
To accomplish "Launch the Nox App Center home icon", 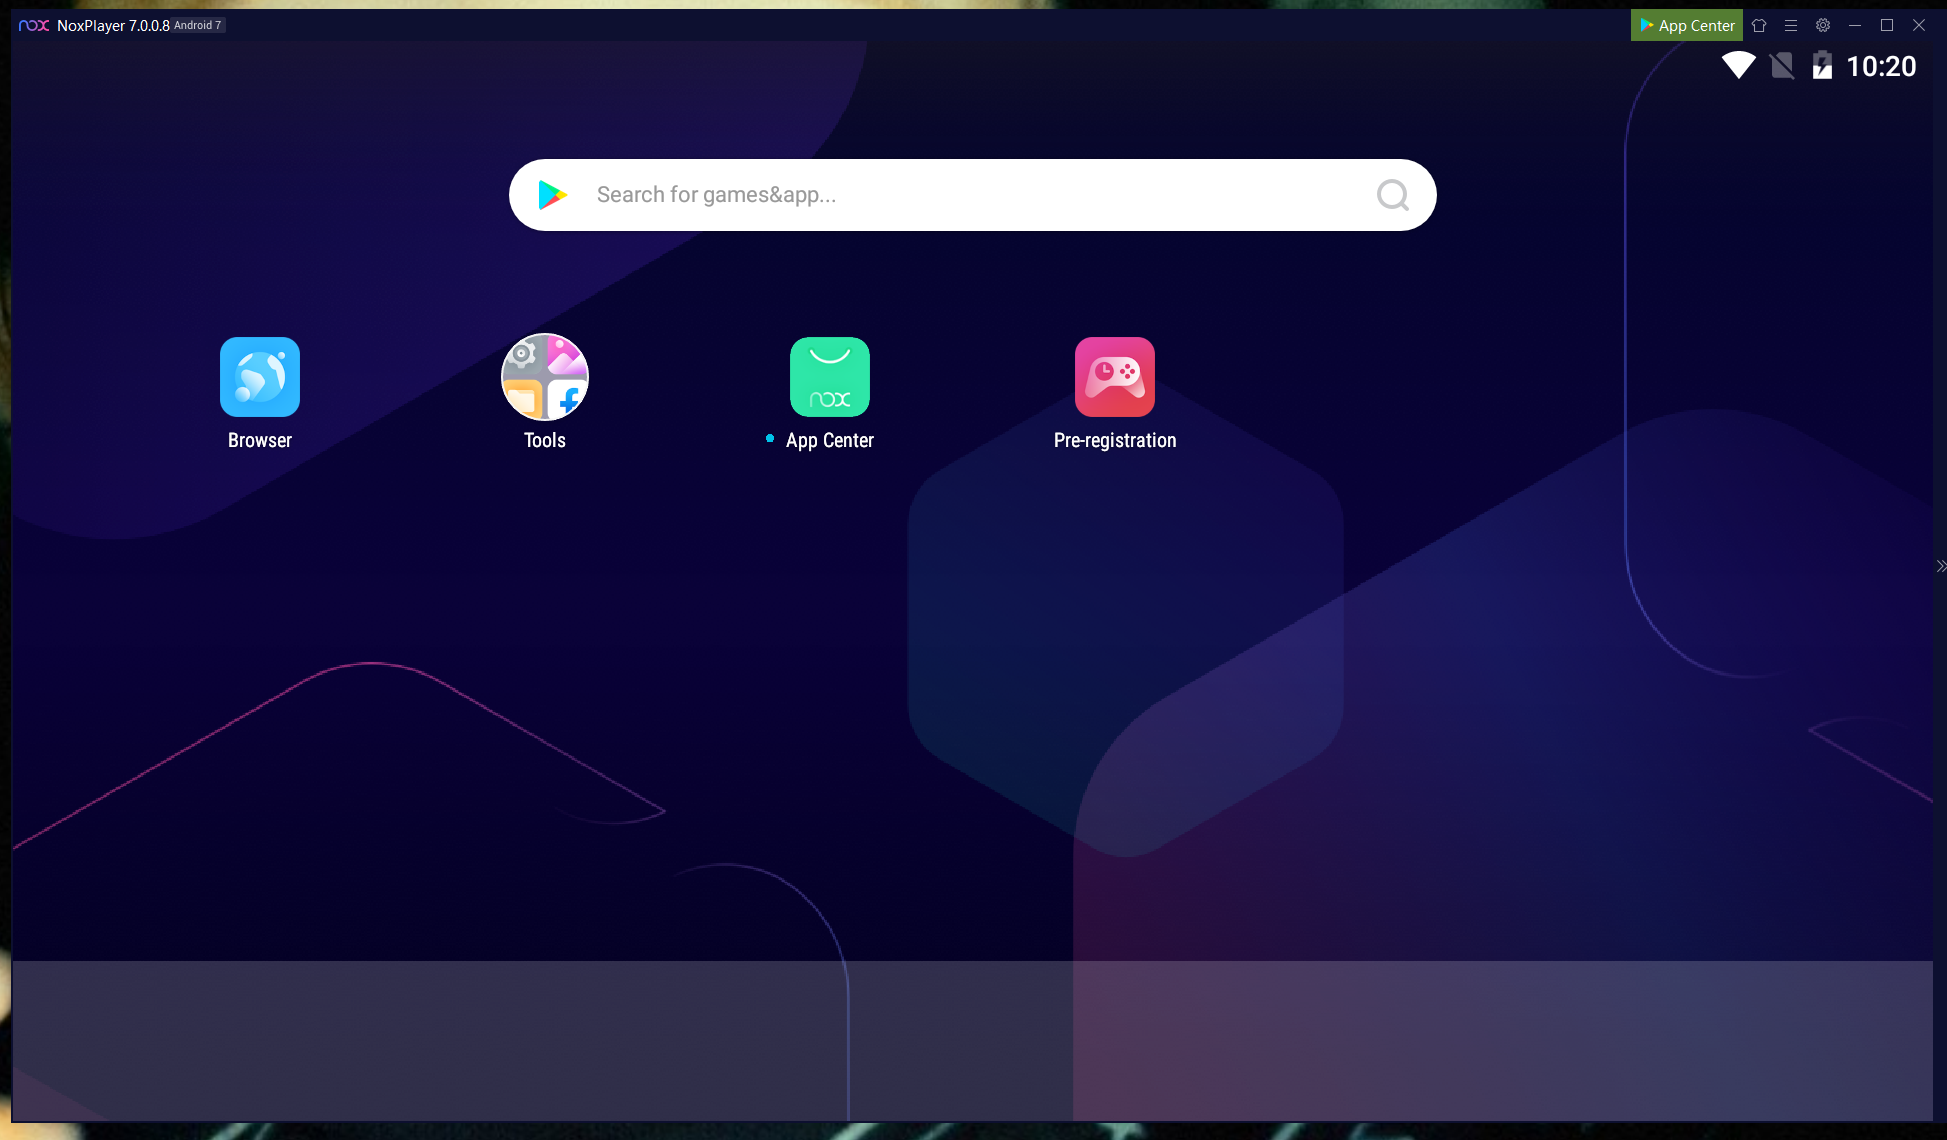I will [x=830, y=377].
